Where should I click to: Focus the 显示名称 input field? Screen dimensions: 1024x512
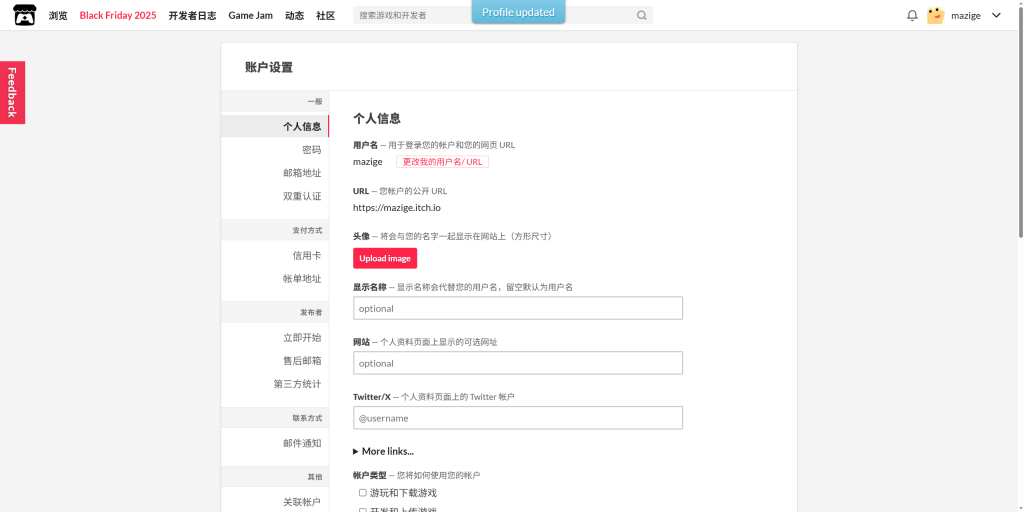coord(517,308)
